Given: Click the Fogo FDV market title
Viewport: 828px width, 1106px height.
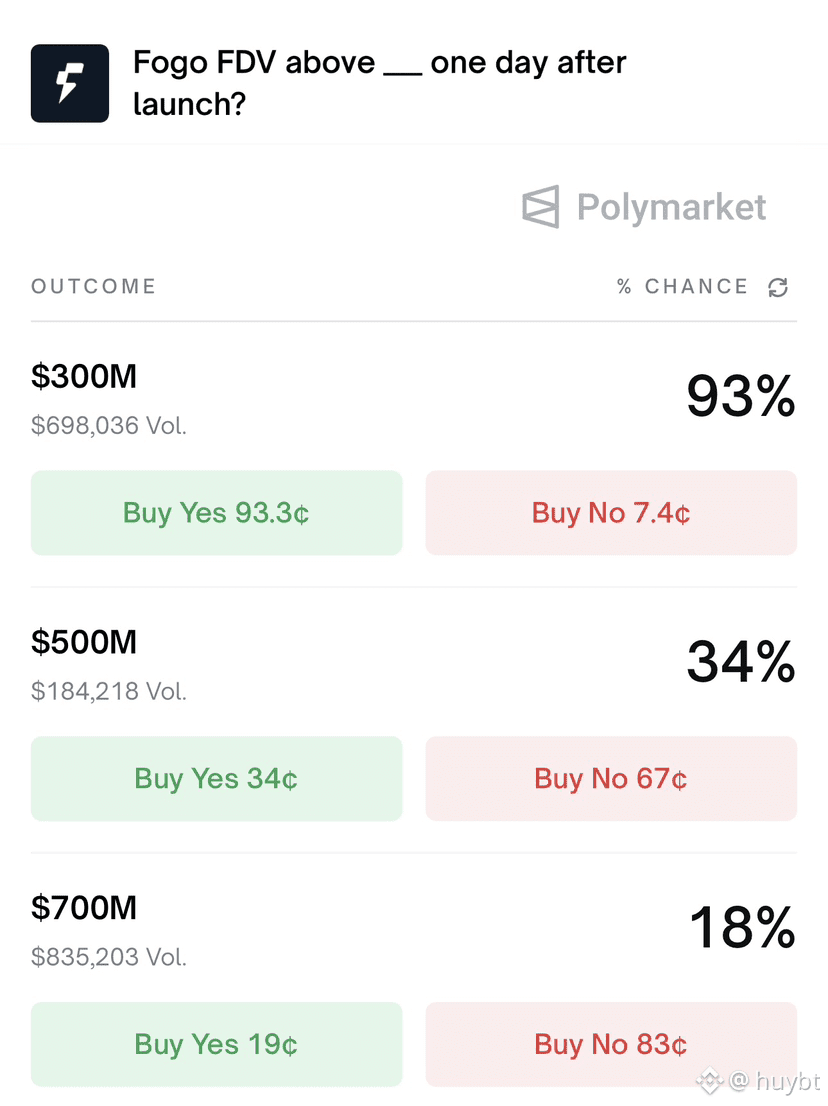Looking at the screenshot, I should click(379, 83).
